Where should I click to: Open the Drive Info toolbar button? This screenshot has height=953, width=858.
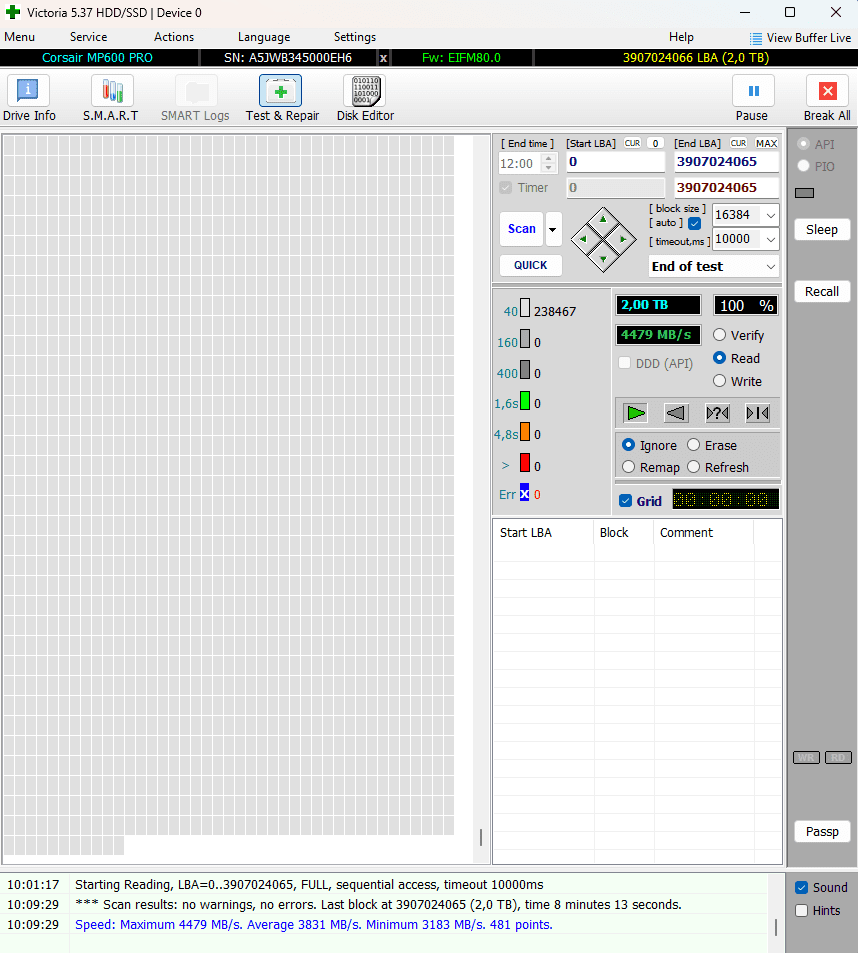28,91
